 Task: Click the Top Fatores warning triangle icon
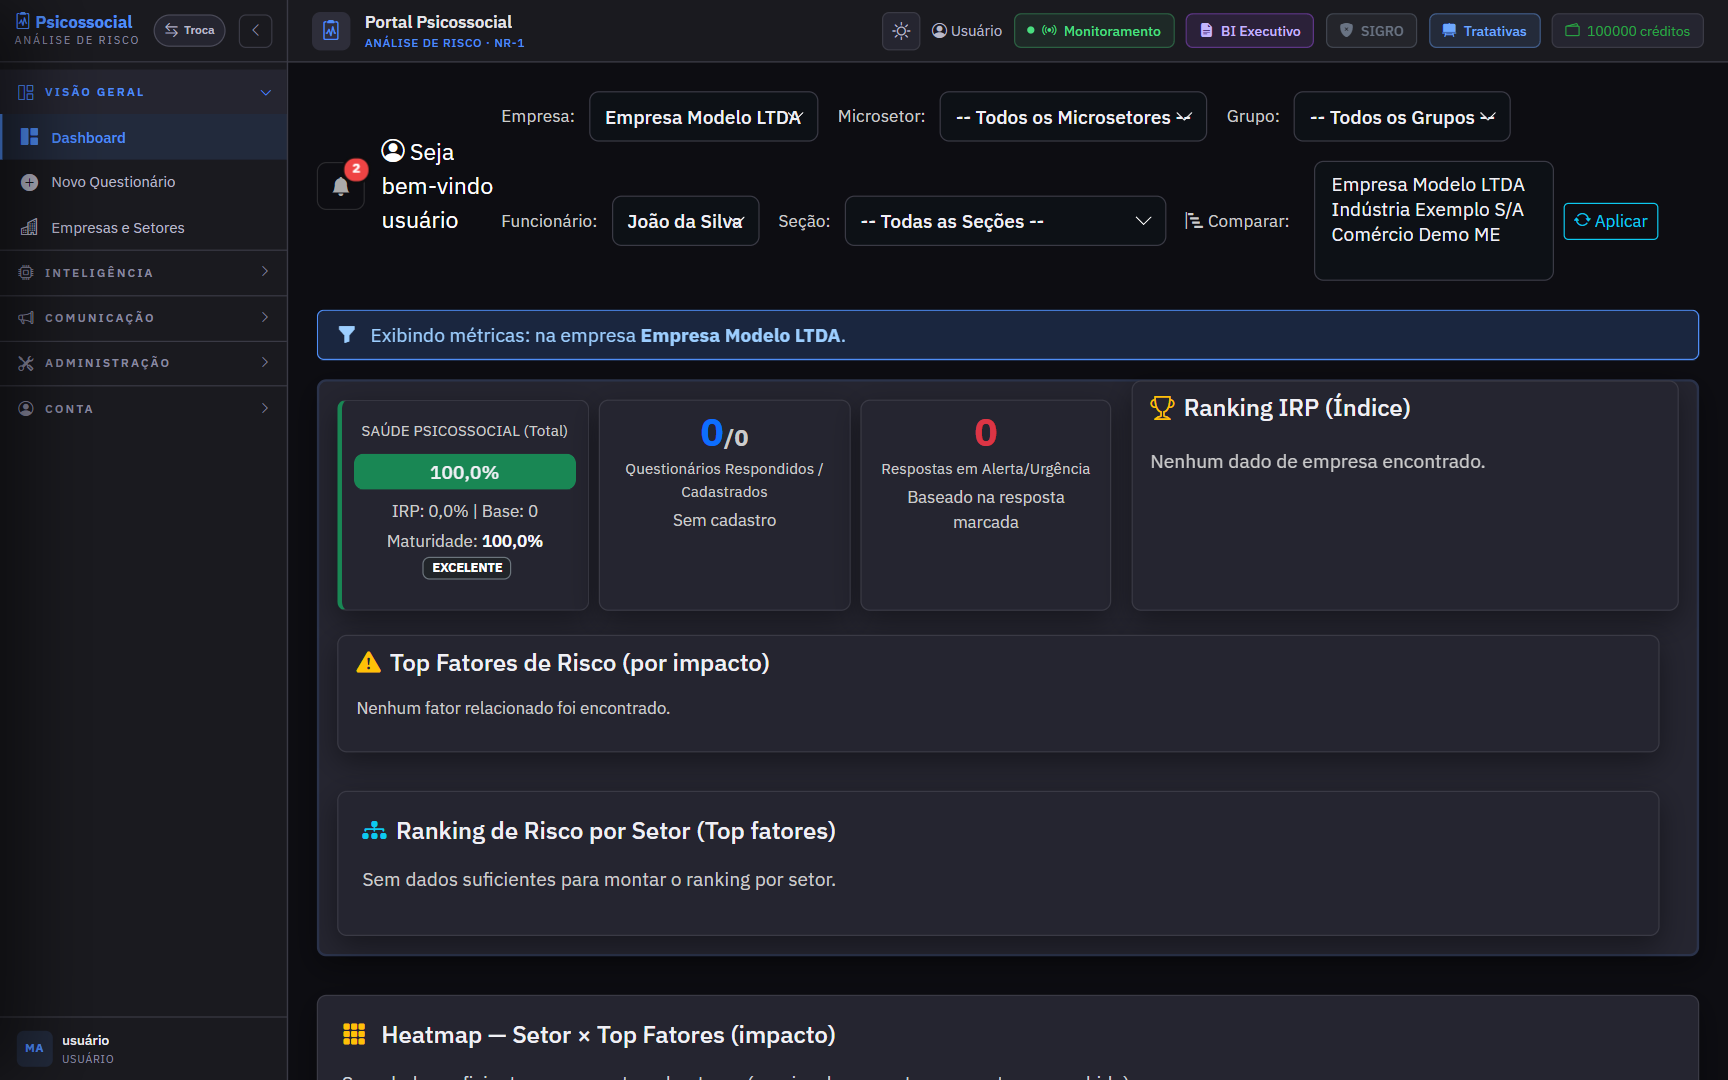369,663
